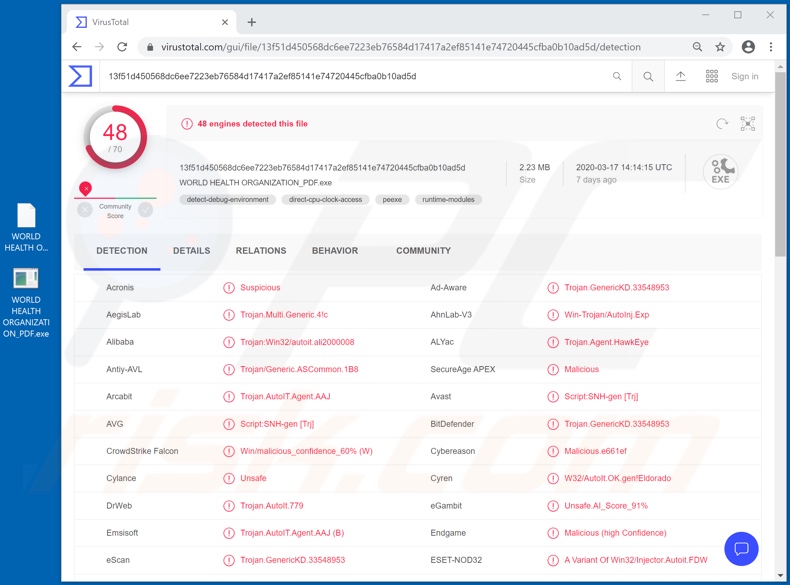
Task: Click the peexe tag
Action: coord(392,200)
